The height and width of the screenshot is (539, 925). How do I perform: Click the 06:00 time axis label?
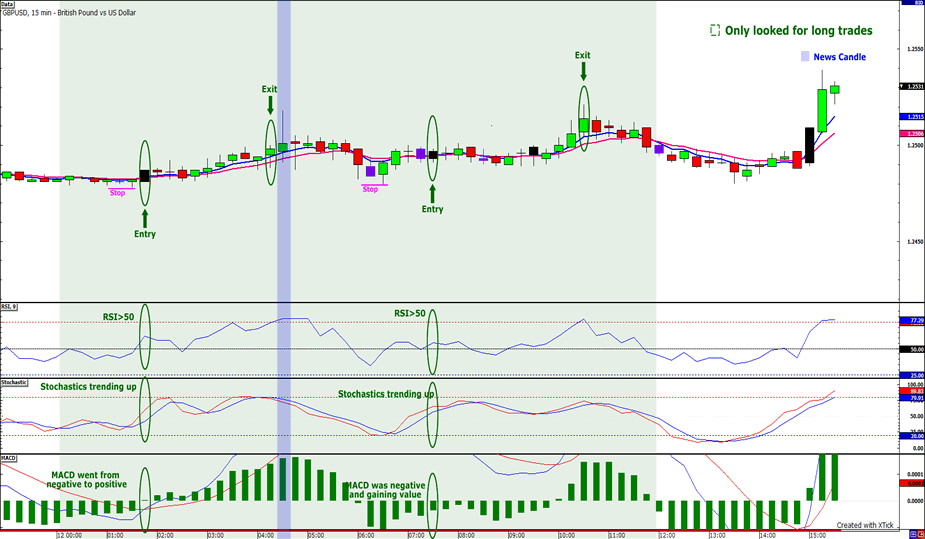click(x=366, y=535)
